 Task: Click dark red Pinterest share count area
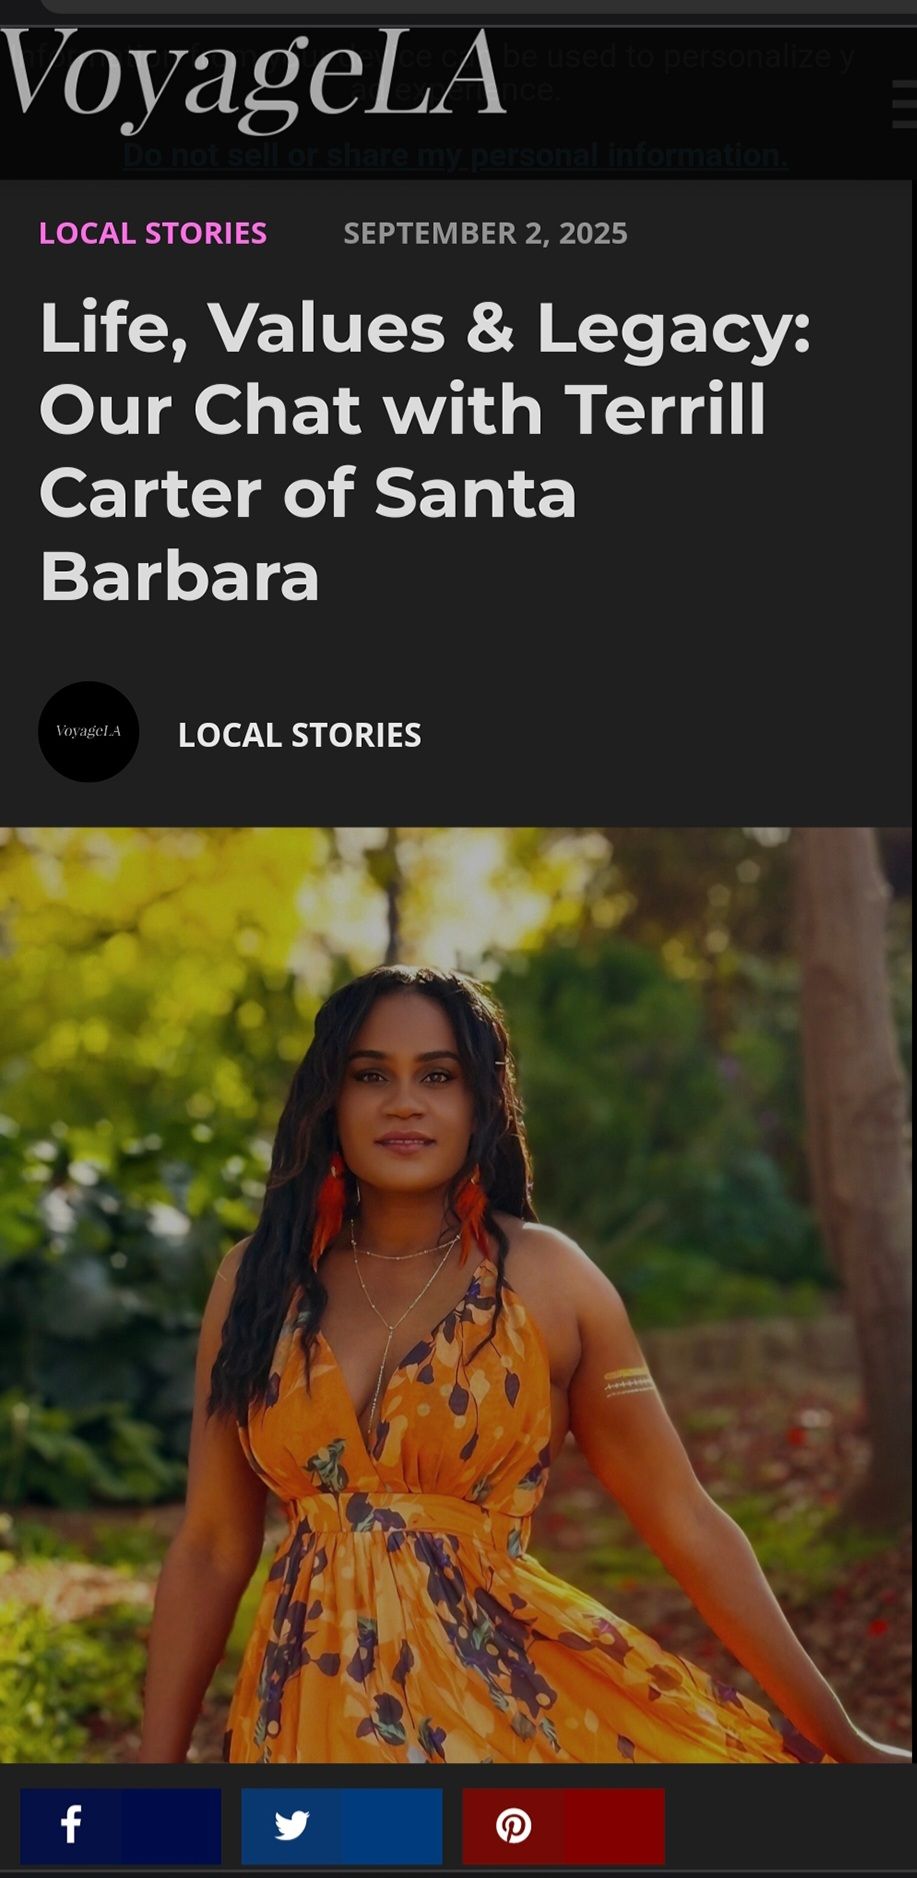click(x=614, y=1825)
